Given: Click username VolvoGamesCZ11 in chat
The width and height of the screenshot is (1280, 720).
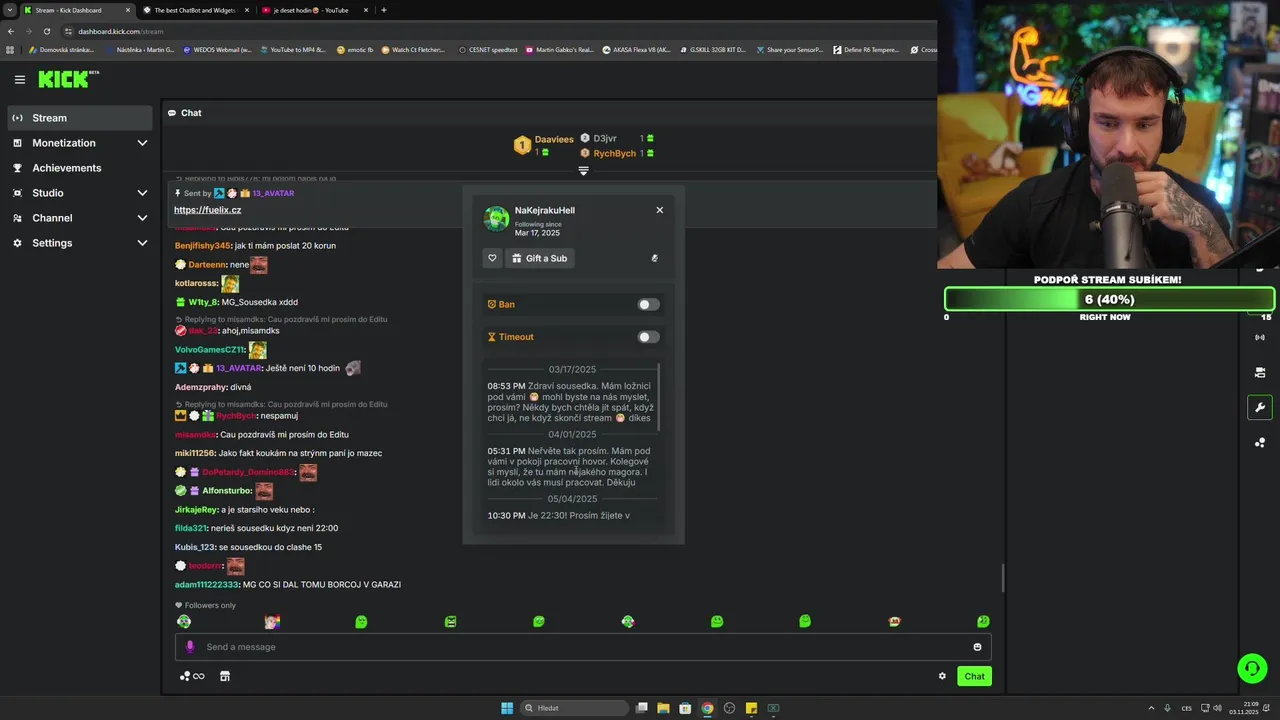Looking at the screenshot, I should pyautogui.click(x=210, y=350).
